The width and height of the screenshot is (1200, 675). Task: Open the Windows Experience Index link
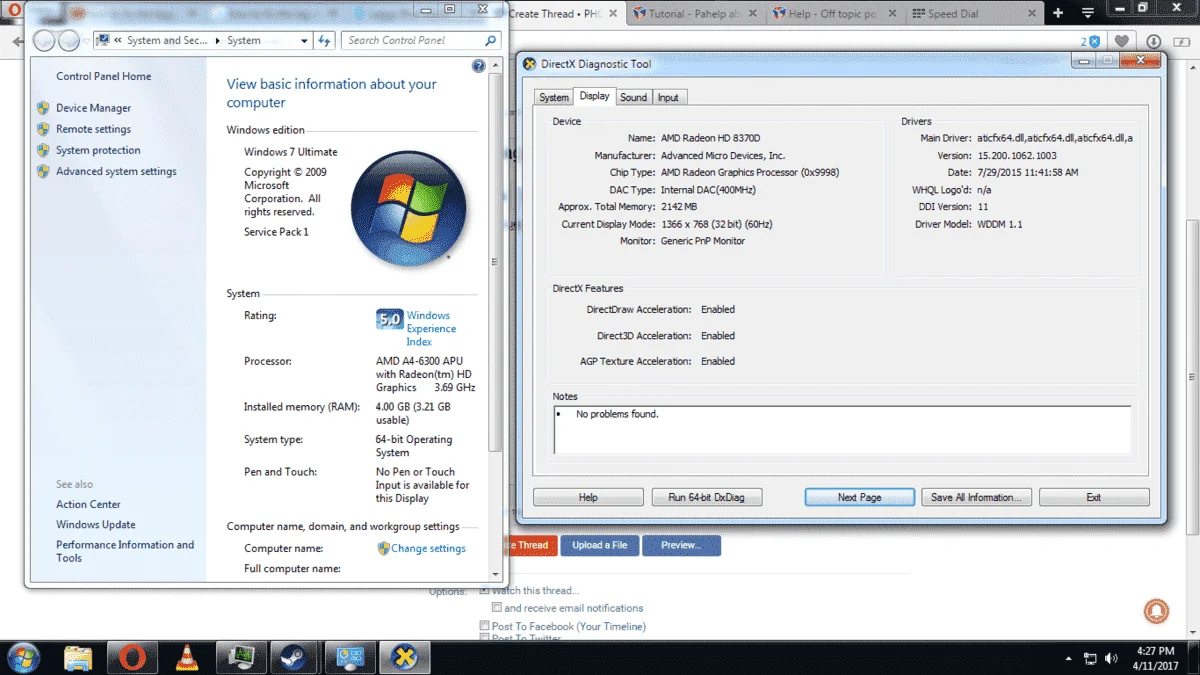(x=431, y=328)
